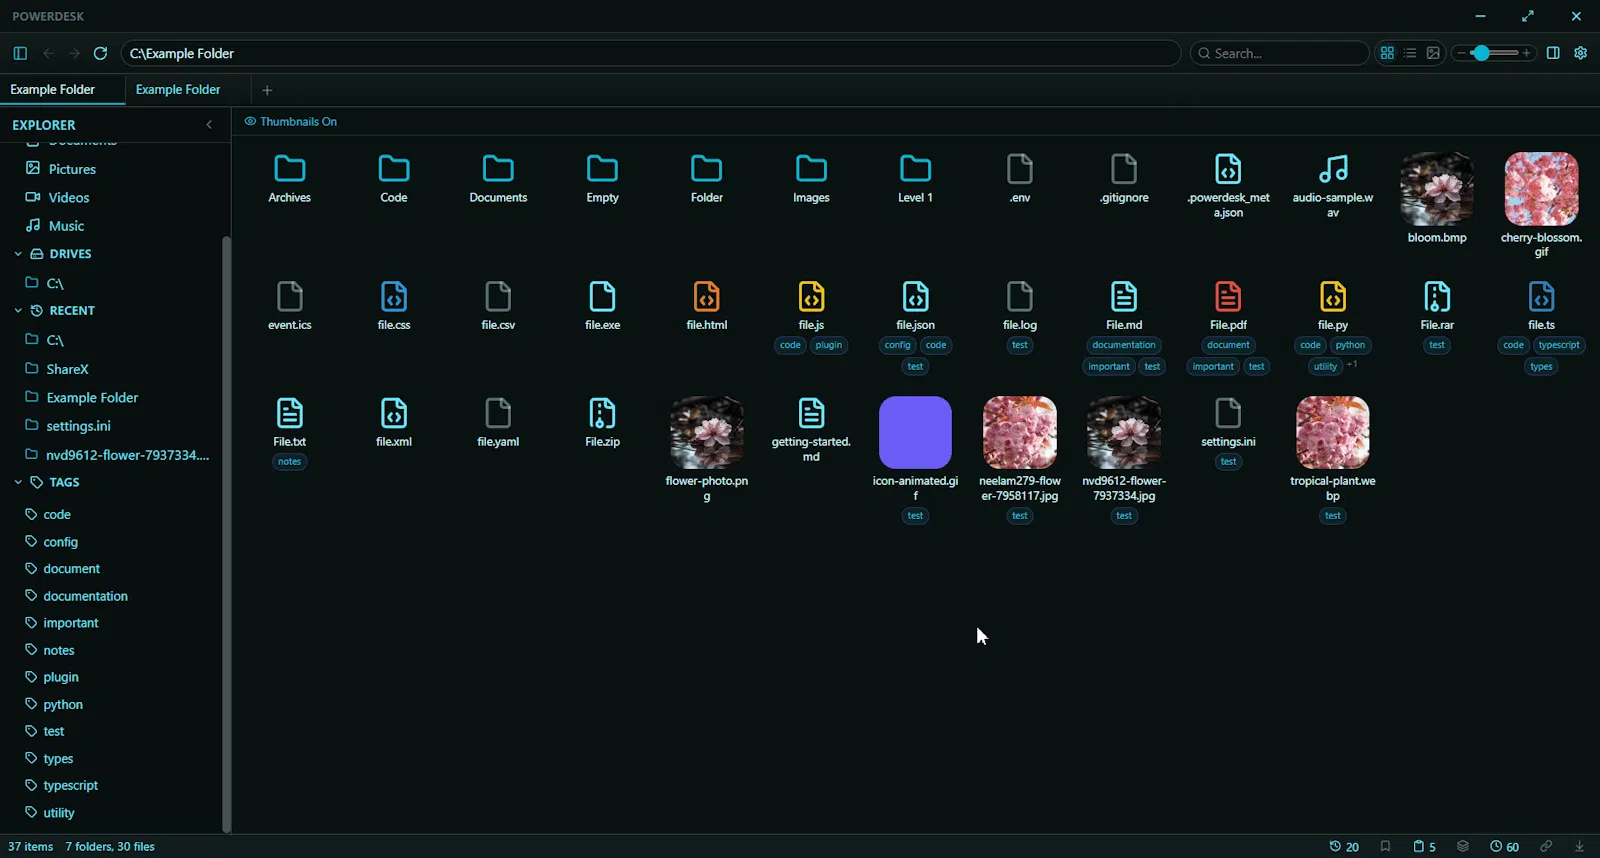Focus the Search box
The width and height of the screenshot is (1600, 858).
[x=1280, y=53]
